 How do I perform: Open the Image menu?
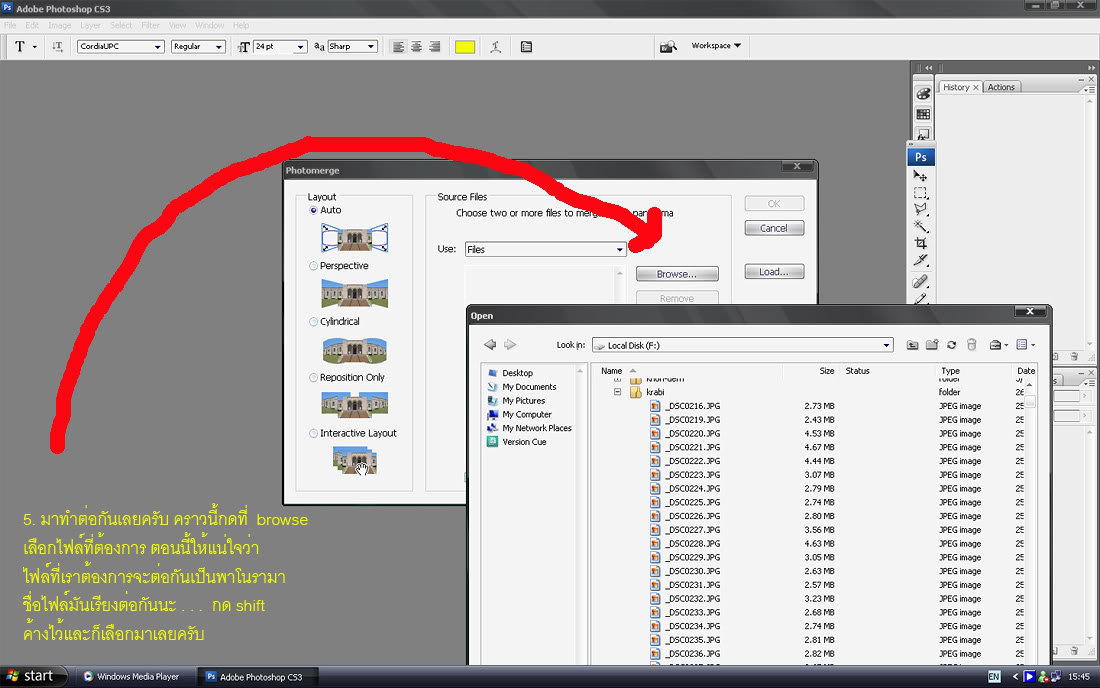click(60, 25)
